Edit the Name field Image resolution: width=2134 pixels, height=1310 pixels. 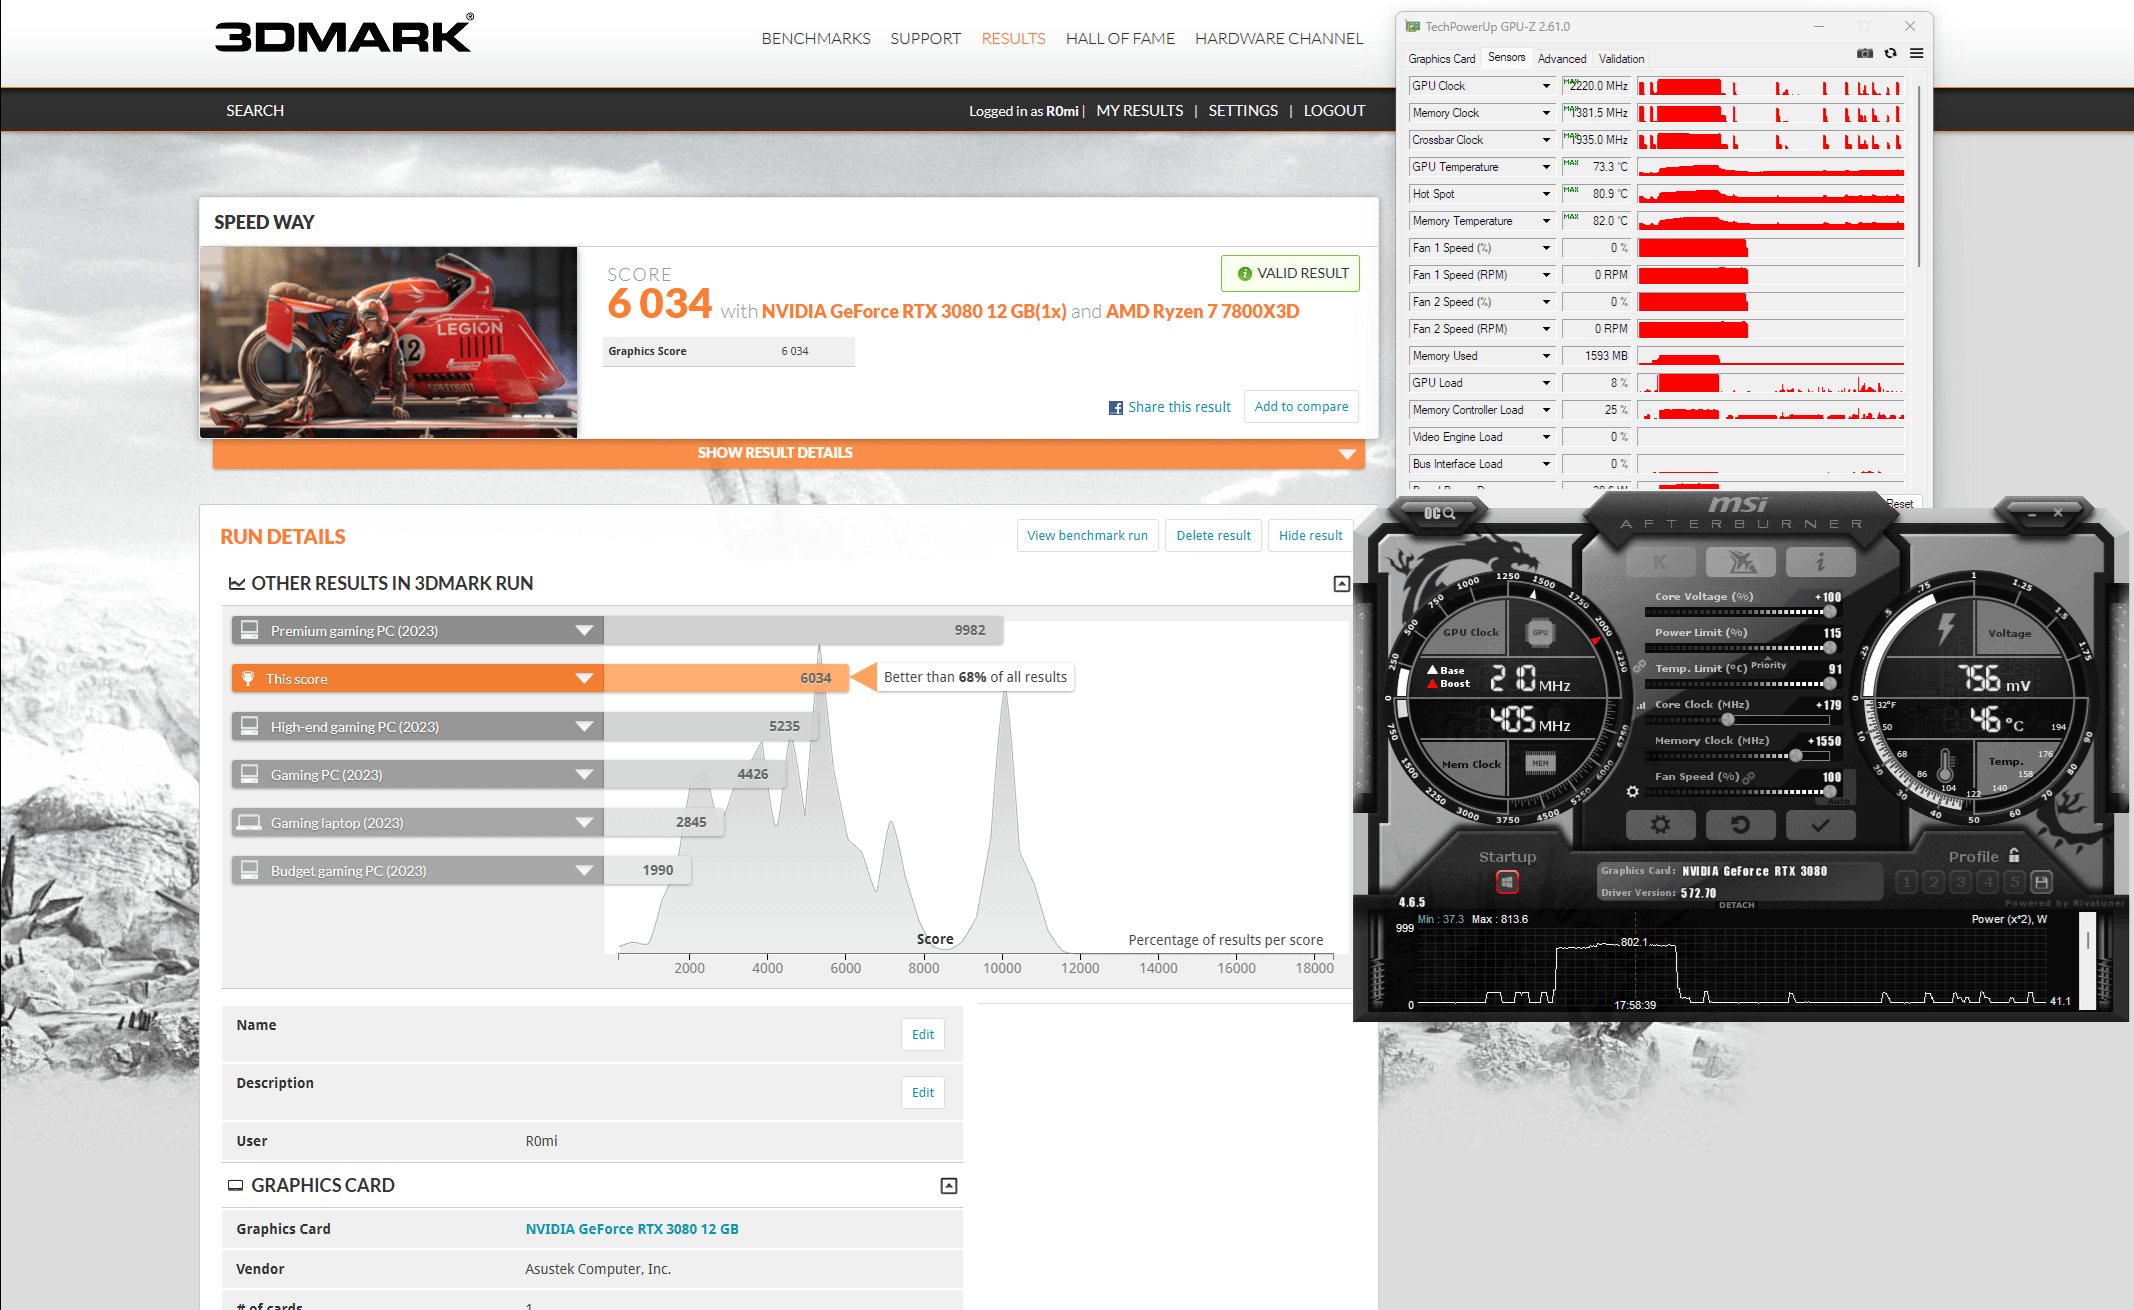(923, 1035)
